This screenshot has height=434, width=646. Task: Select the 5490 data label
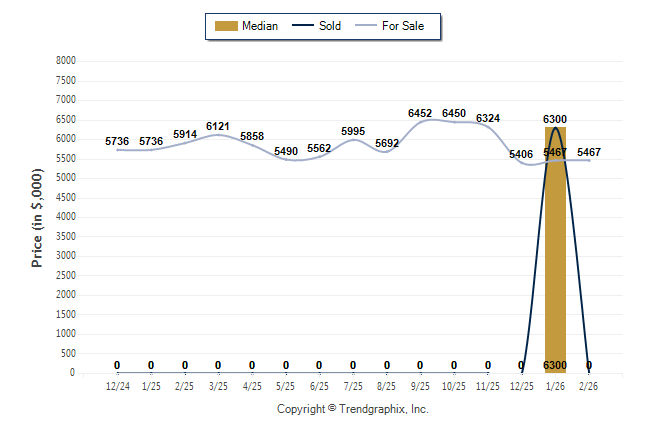click(x=286, y=151)
